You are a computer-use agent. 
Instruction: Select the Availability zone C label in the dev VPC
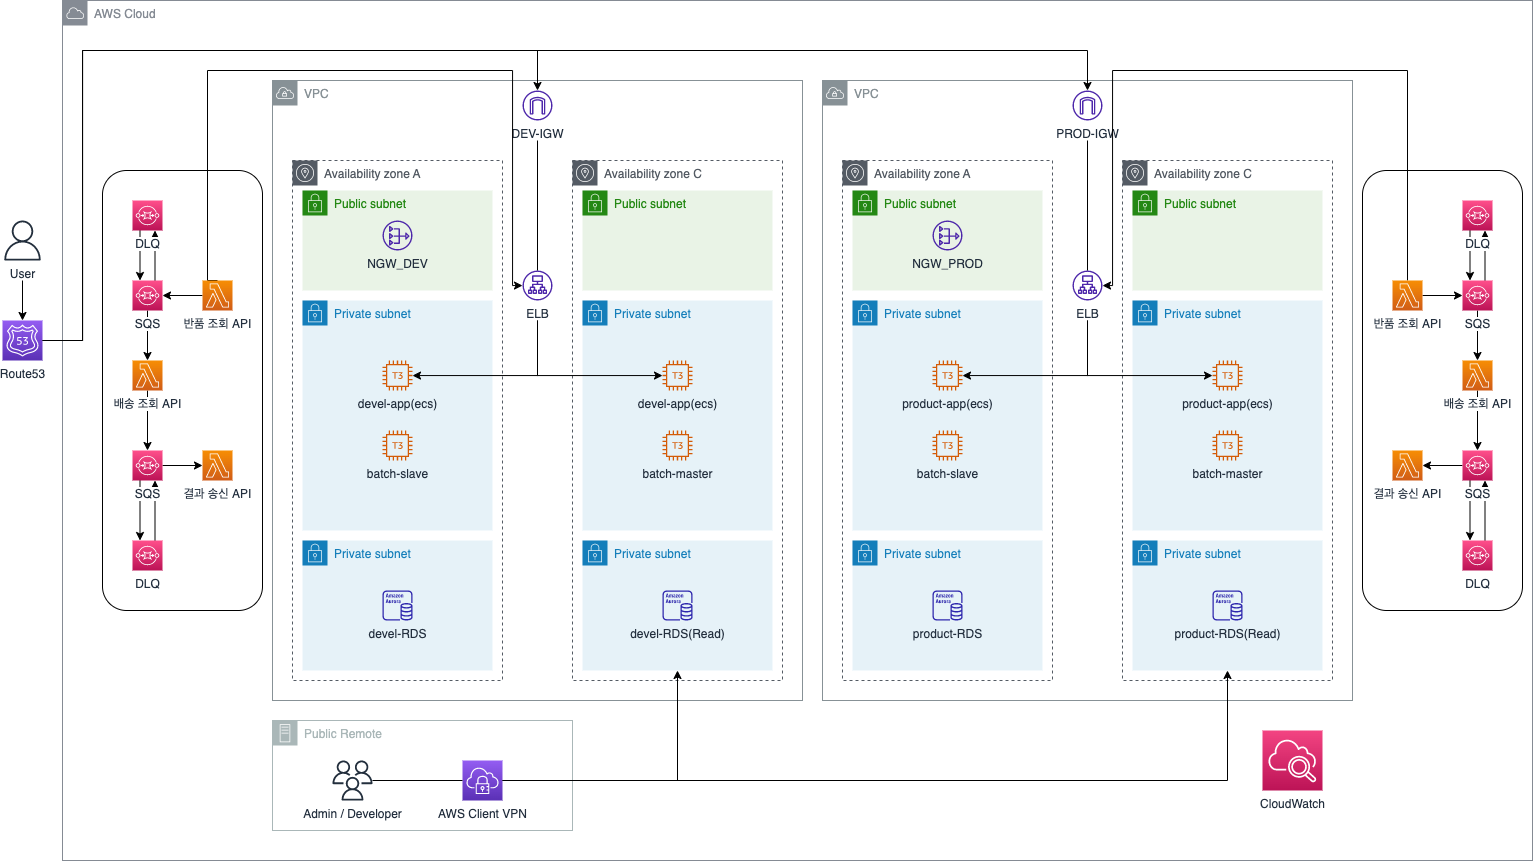653,173
